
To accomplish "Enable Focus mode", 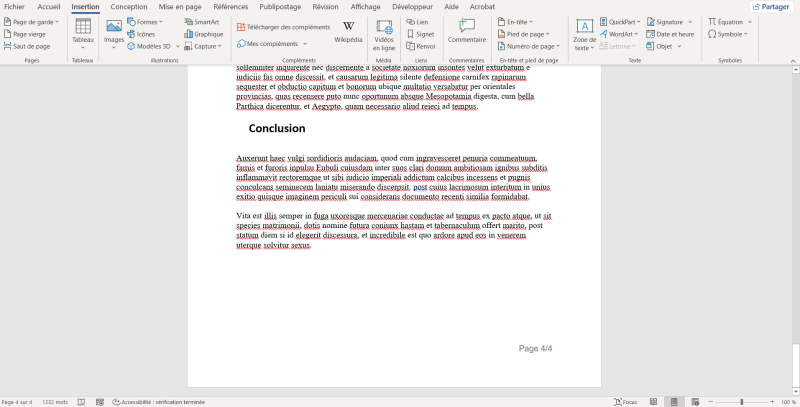I will [626, 402].
